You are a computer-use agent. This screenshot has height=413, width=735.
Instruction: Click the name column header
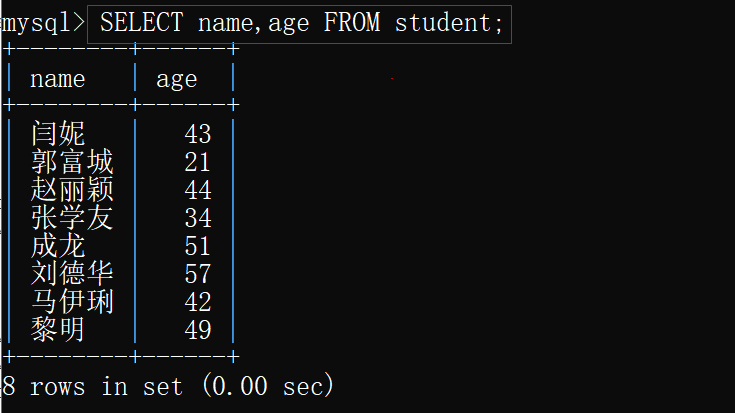(x=58, y=79)
